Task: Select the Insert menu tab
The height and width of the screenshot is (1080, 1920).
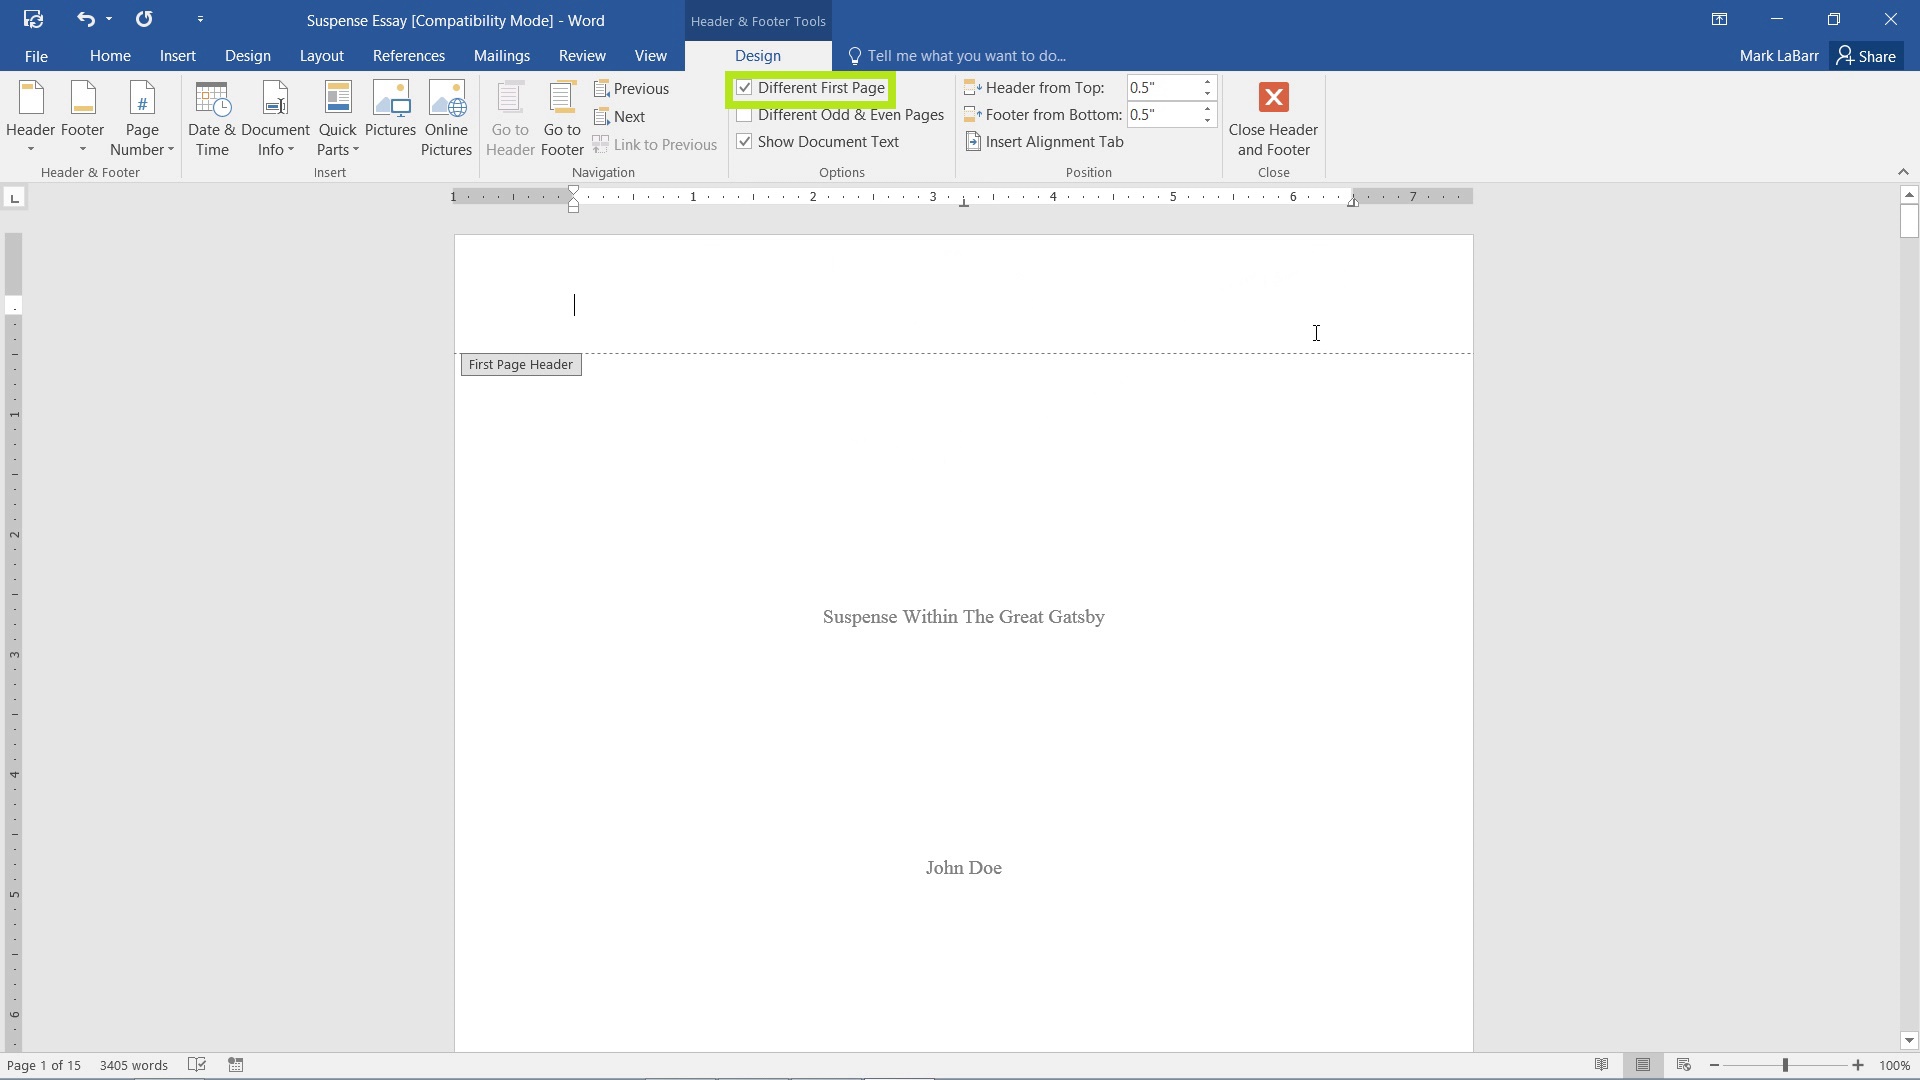Action: click(x=178, y=55)
